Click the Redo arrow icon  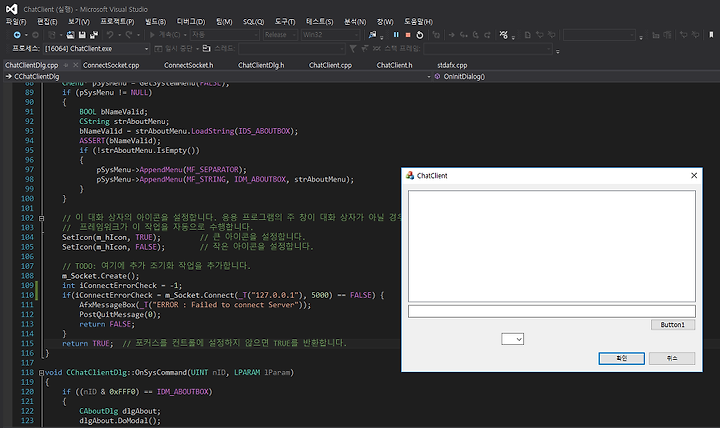(129, 35)
